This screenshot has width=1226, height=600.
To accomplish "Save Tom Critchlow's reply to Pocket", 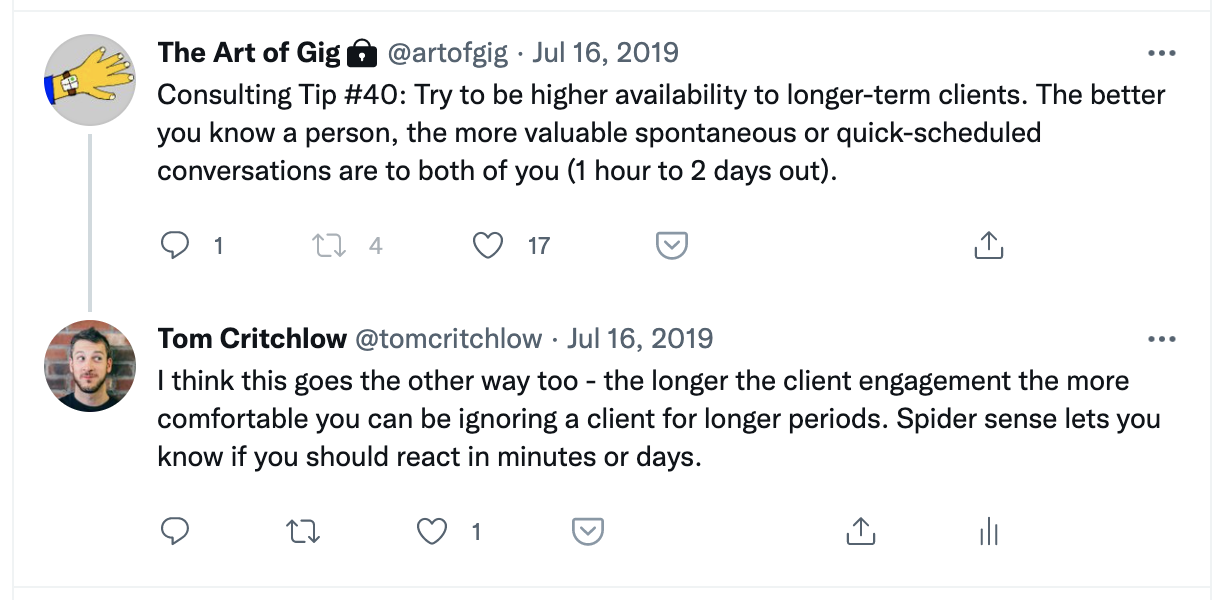I will 587,532.
